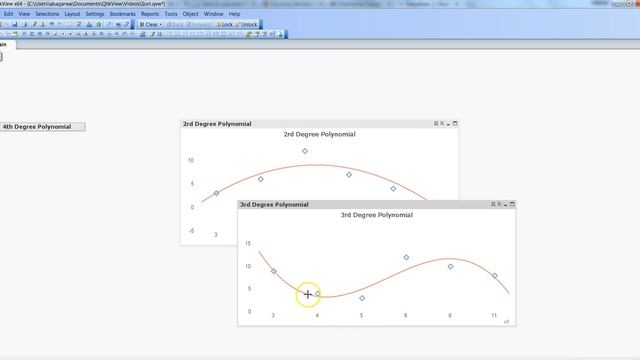Open the Window menu
Screen dimensions: 640x360
[213, 14]
